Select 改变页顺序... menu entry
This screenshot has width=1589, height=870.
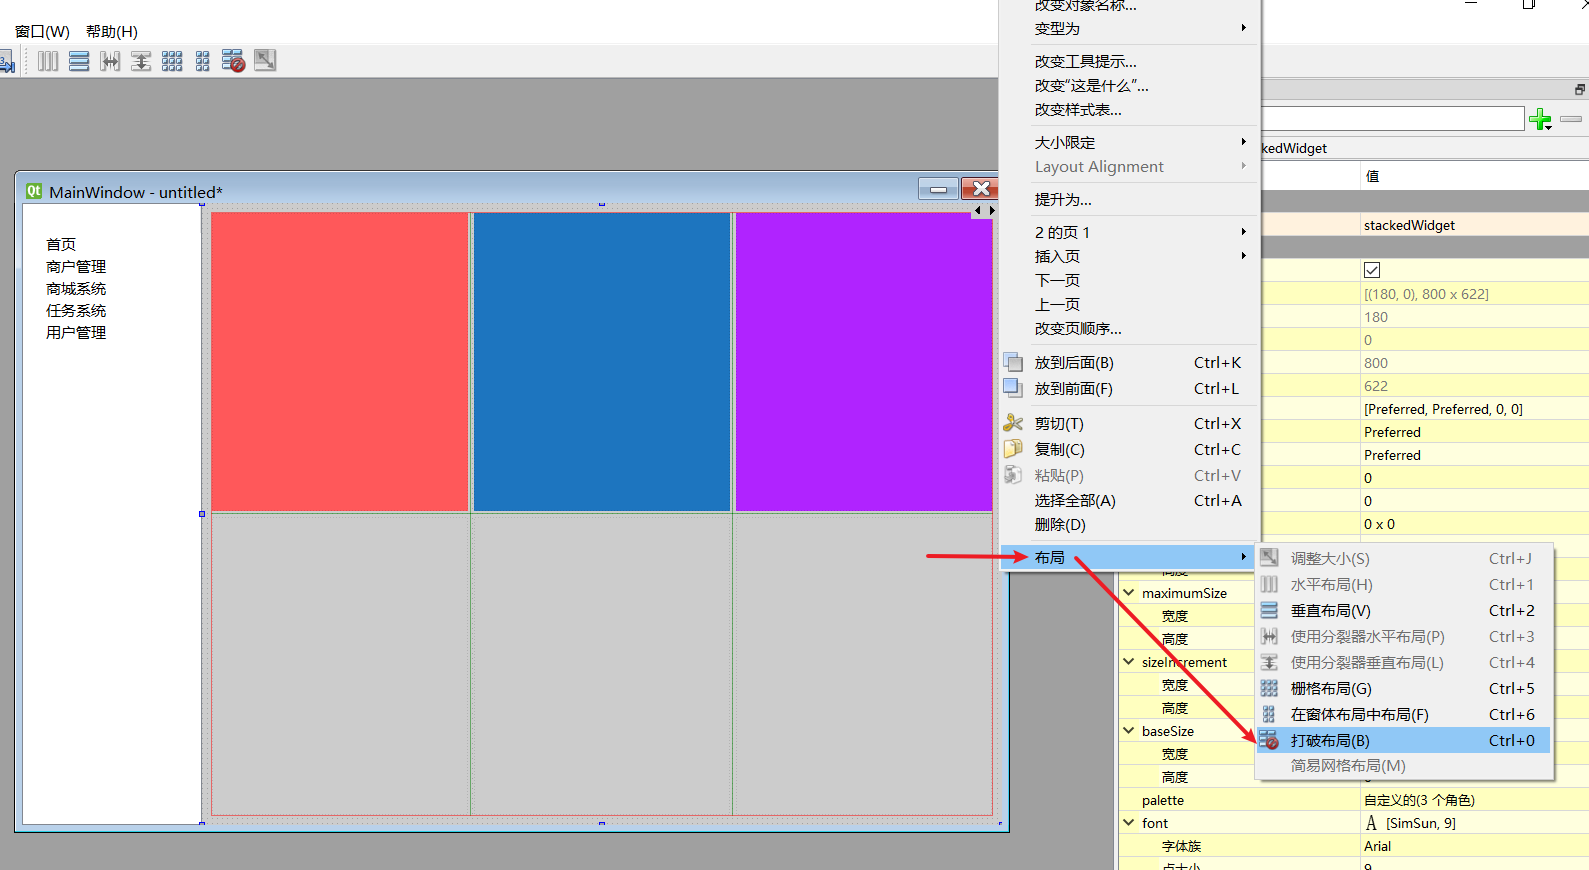click(x=1128, y=329)
